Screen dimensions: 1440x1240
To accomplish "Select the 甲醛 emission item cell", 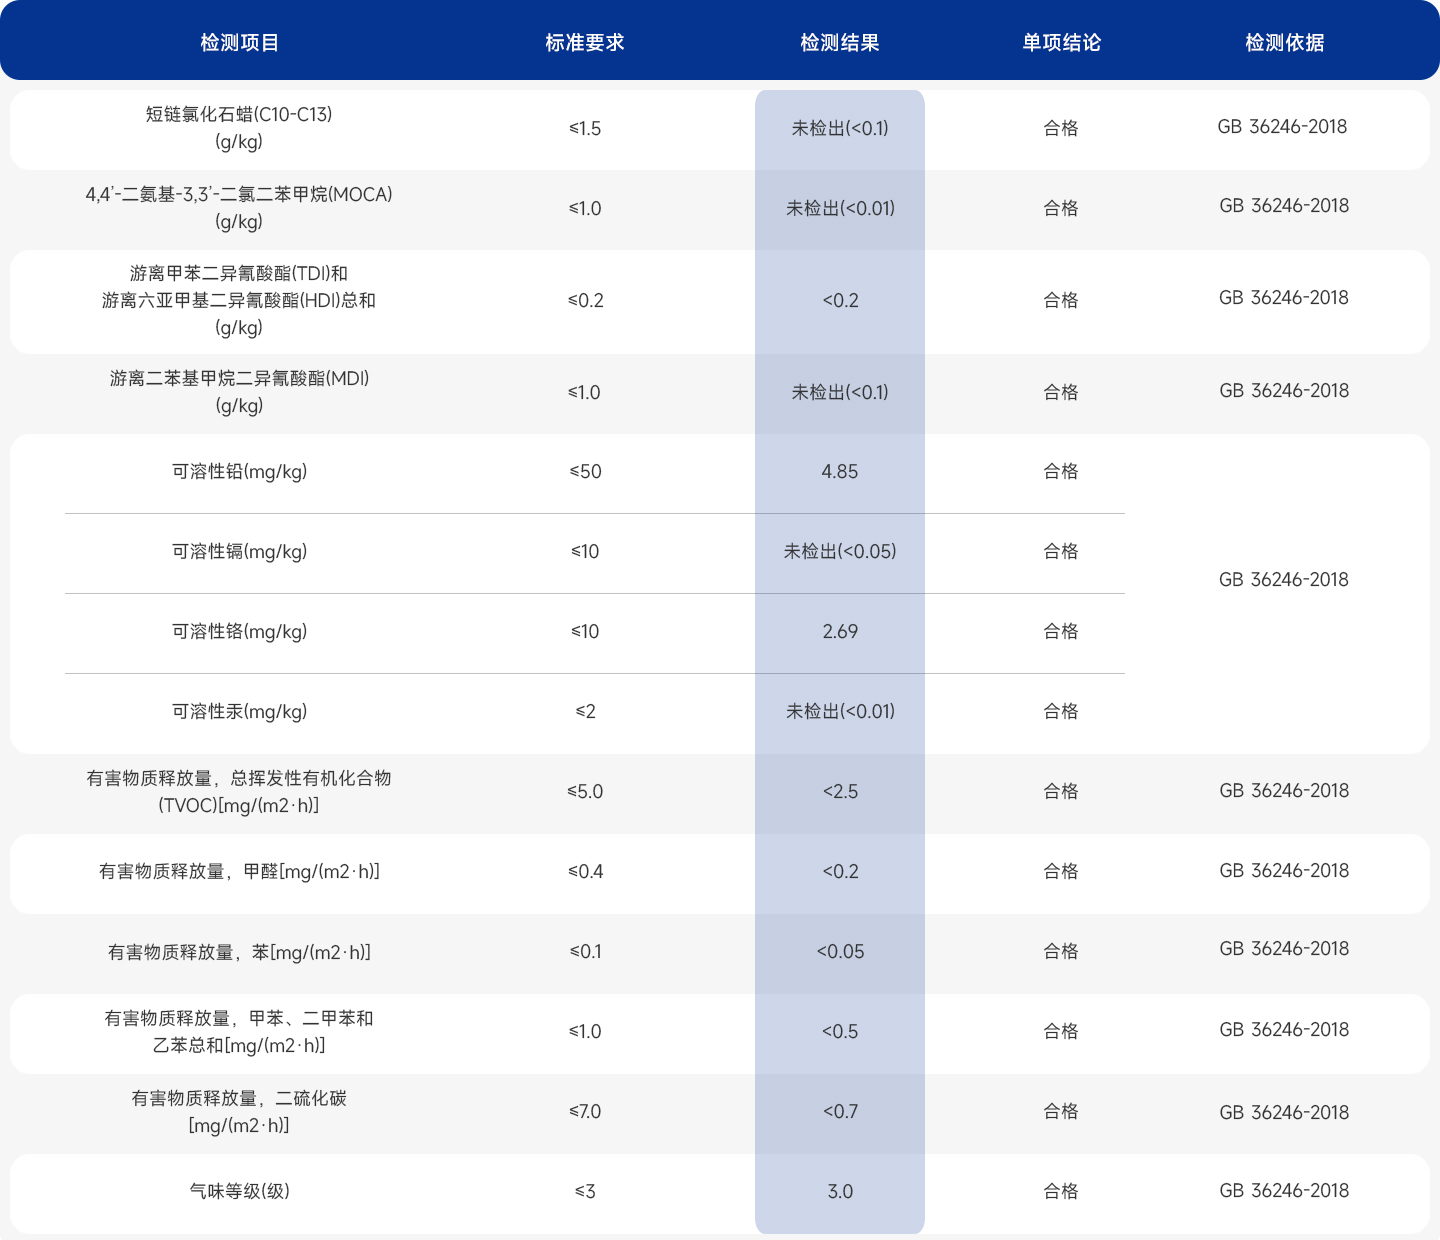I will point(239,872).
